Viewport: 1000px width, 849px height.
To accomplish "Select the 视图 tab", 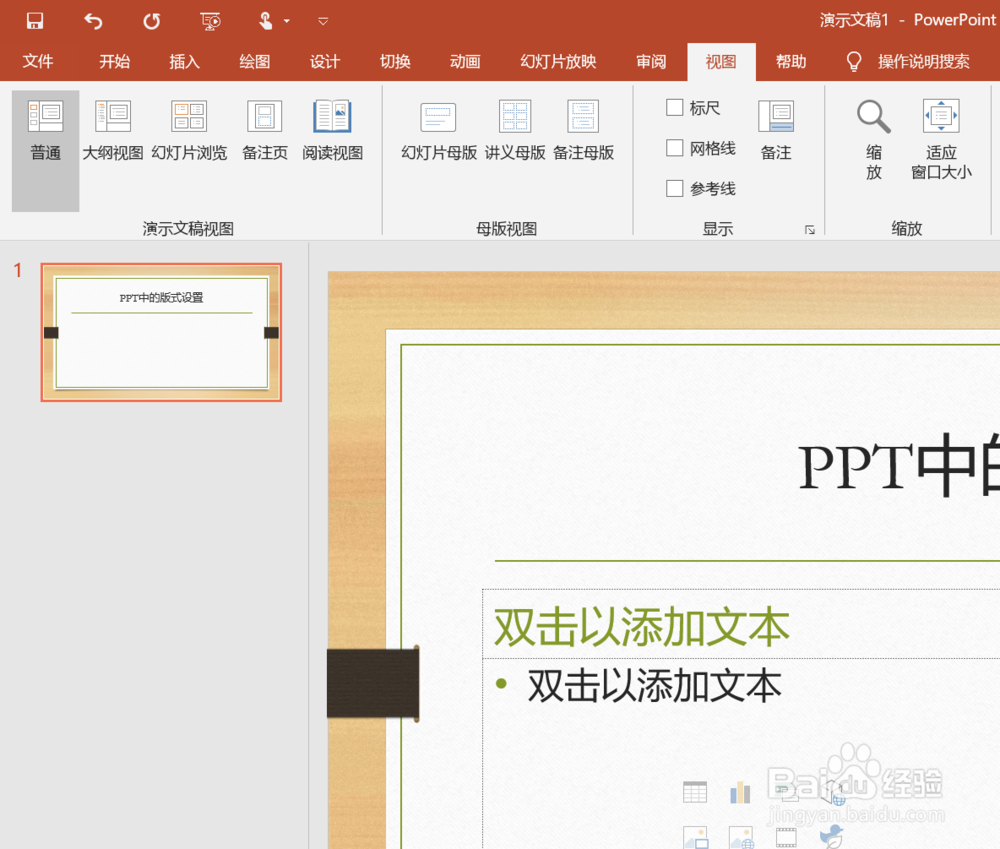I will click(721, 61).
